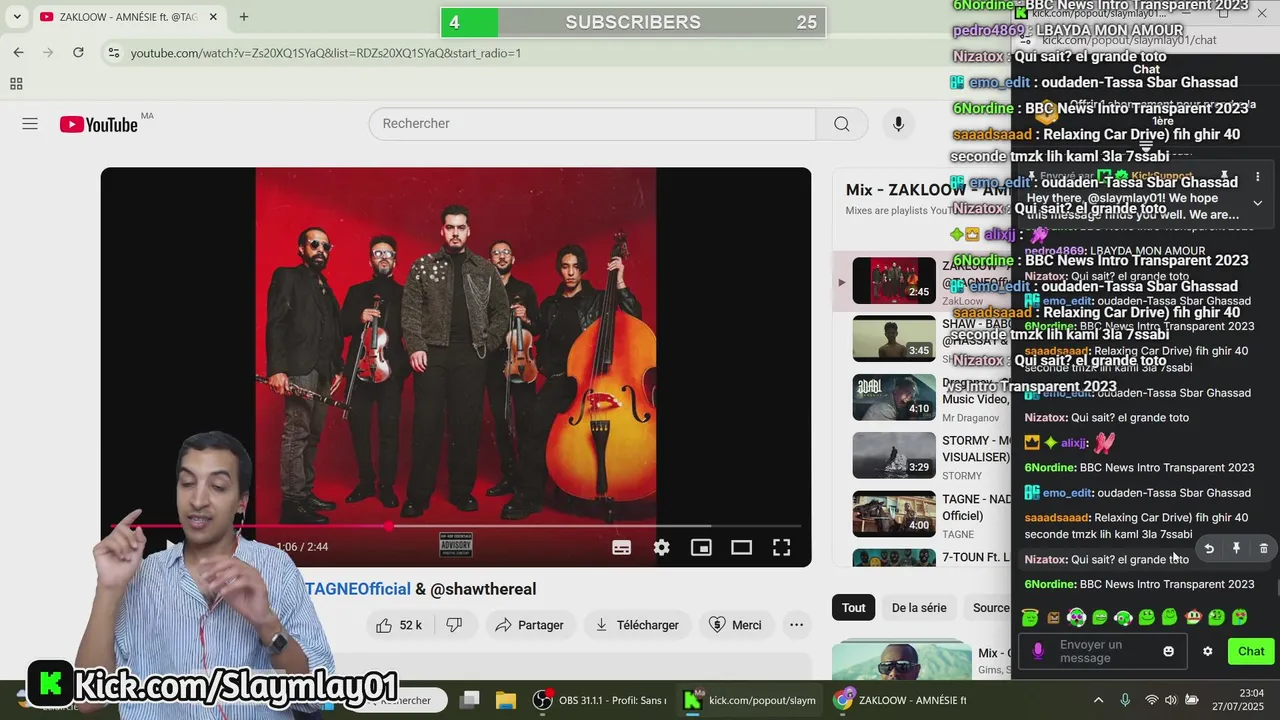Click the emo_edit username in the chat
Image resolution: width=1280 pixels, height=720 pixels.
pyautogui.click(x=1067, y=493)
